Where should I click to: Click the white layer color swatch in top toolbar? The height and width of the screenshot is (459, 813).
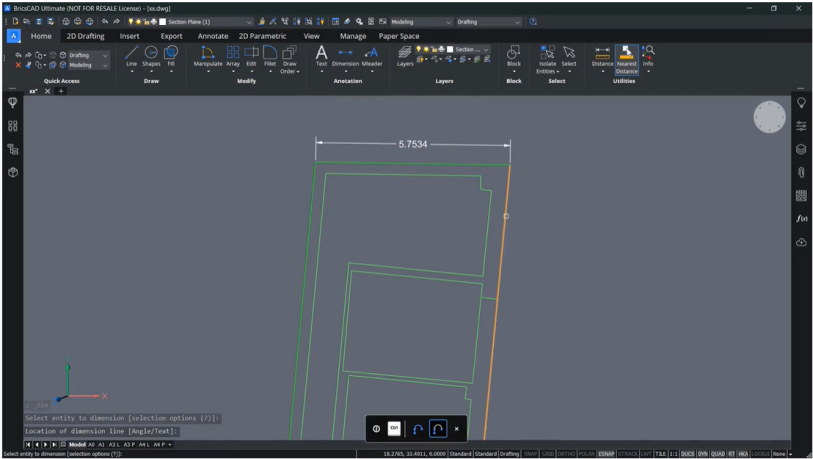pyautogui.click(x=162, y=22)
